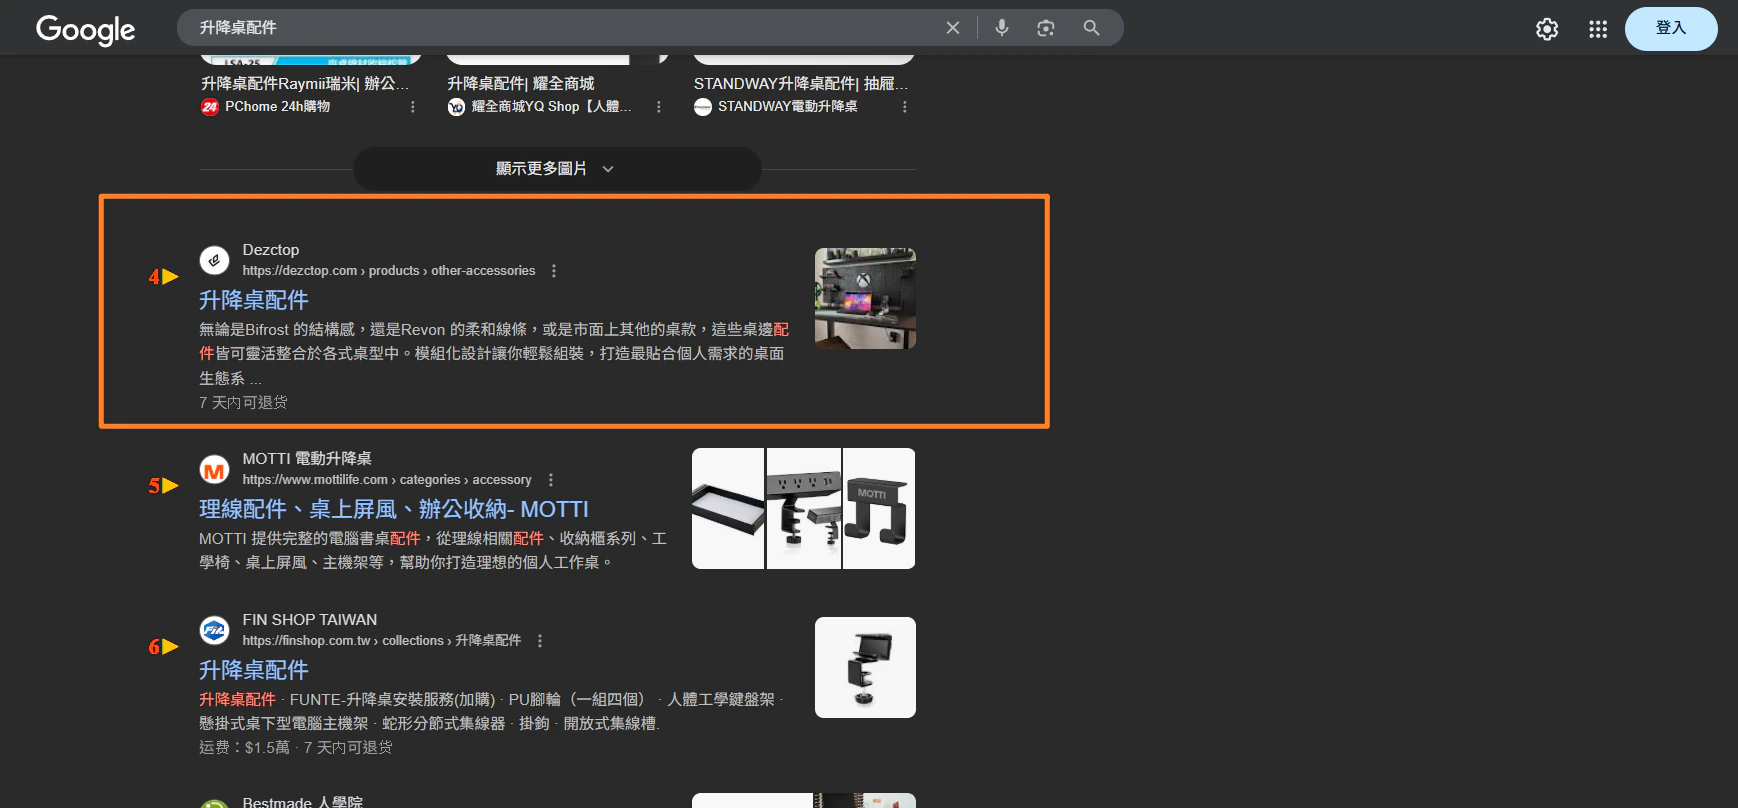Click the 耀全商城YQ Shop source icon
The height and width of the screenshot is (808, 1738).
tap(456, 107)
